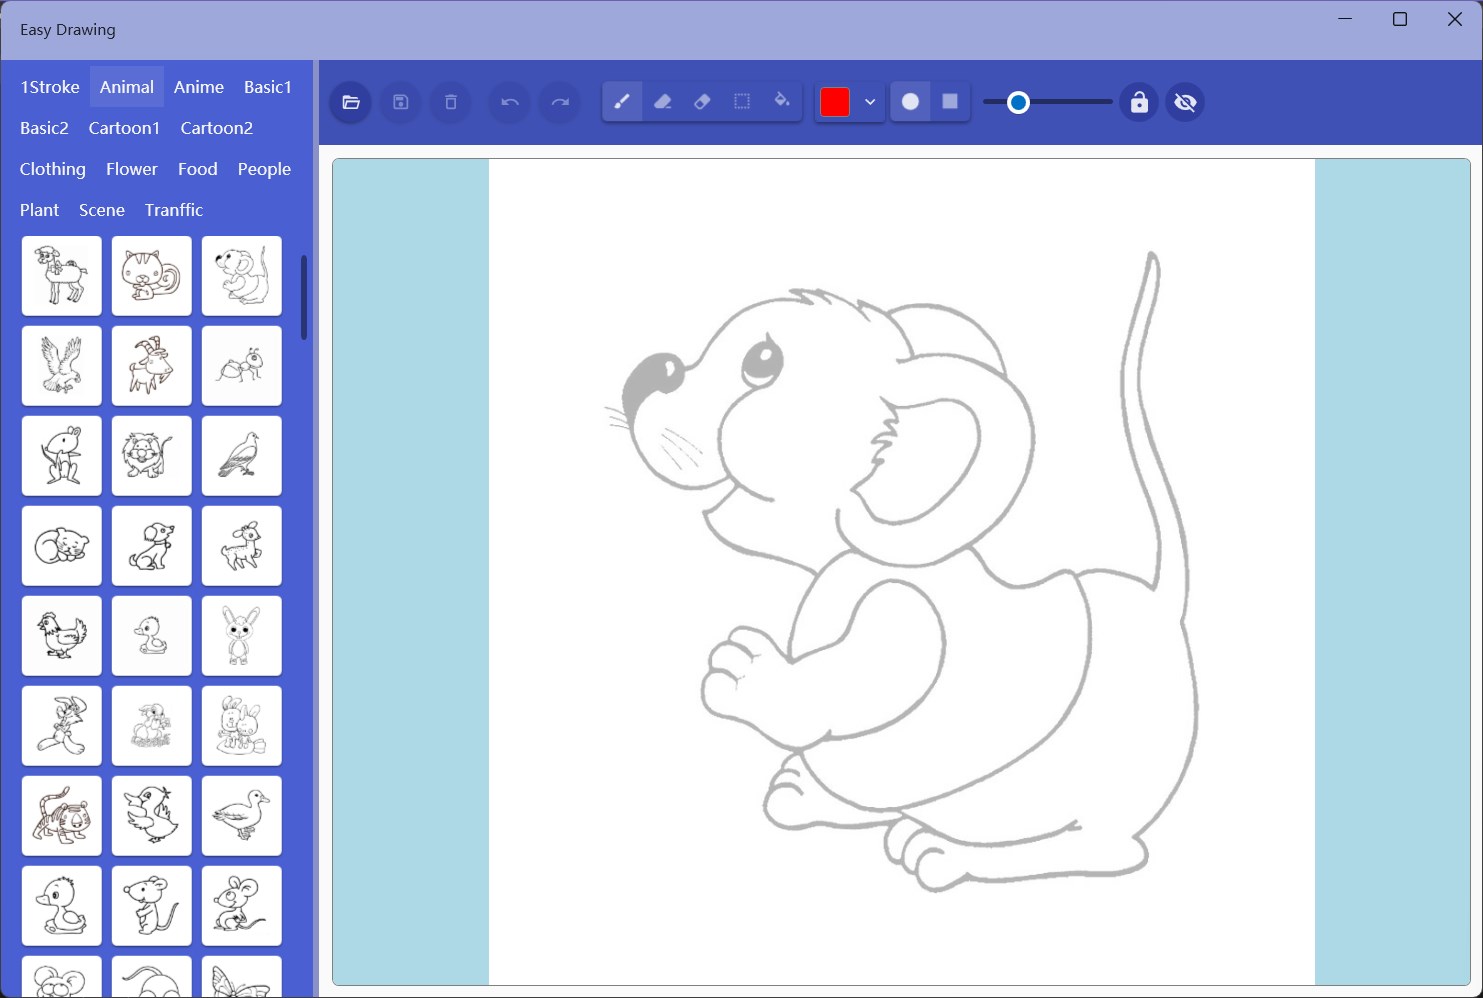The width and height of the screenshot is (1483, 998).
Task: Open the Flower template category
Action: (x=131, y=169)
